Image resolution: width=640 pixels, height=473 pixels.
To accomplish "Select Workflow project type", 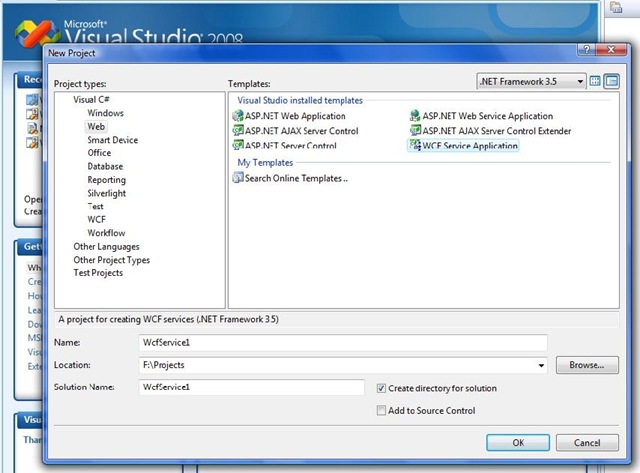I will 106,233.
